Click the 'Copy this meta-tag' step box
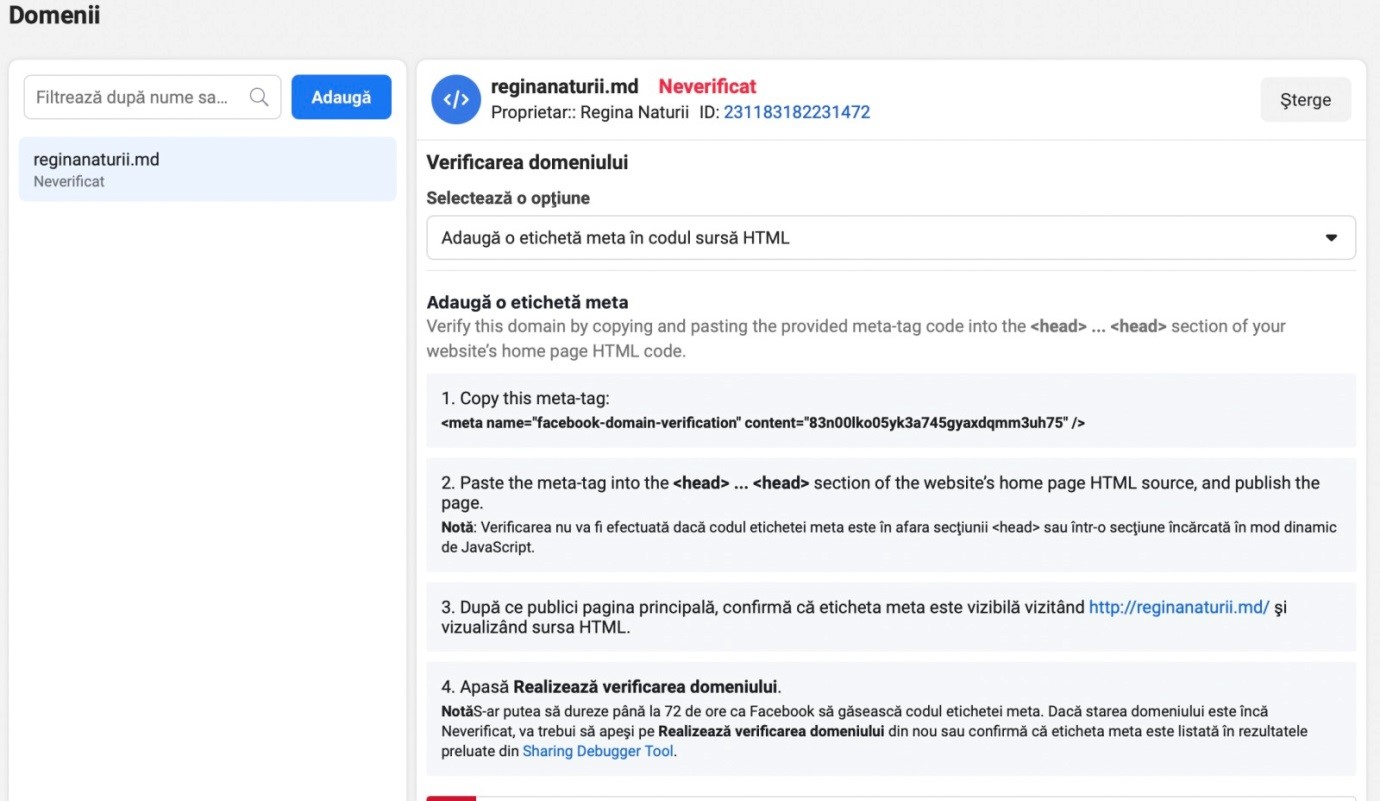This screenshot has width=1380, height=801. [891, 411]
